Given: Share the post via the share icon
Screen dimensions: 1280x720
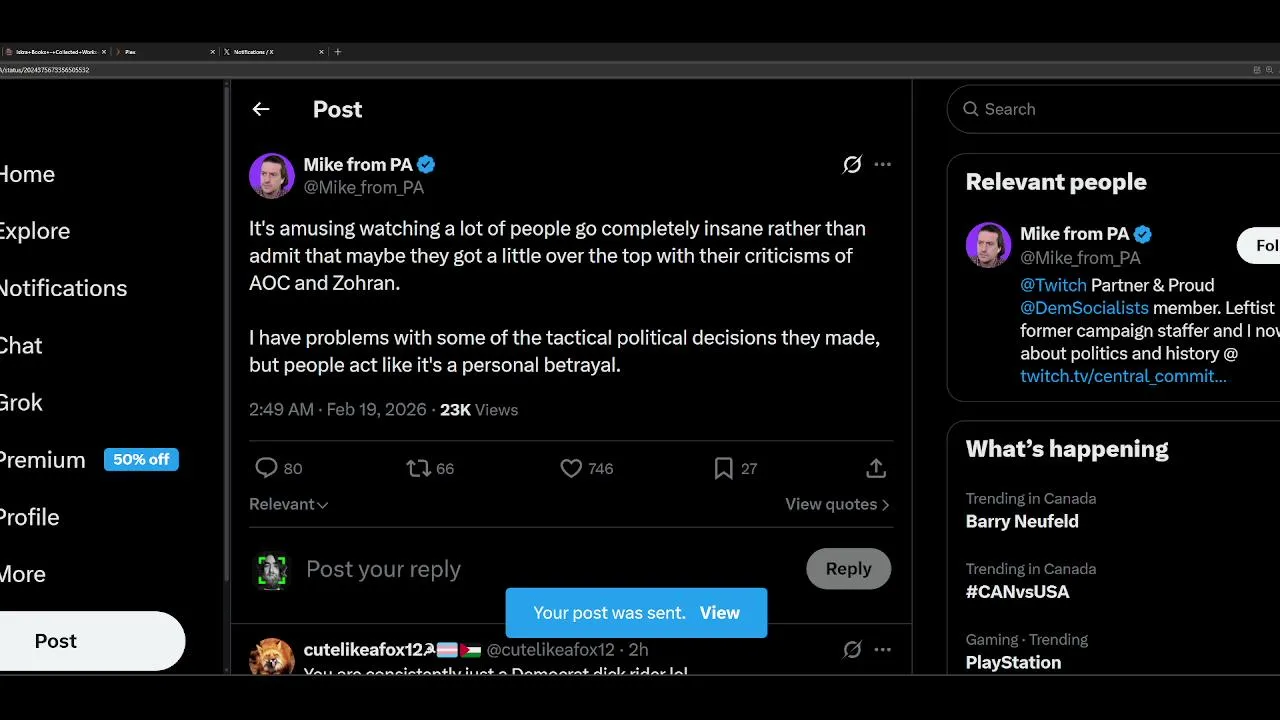Looking at the screenshot, I should [876, 468].
